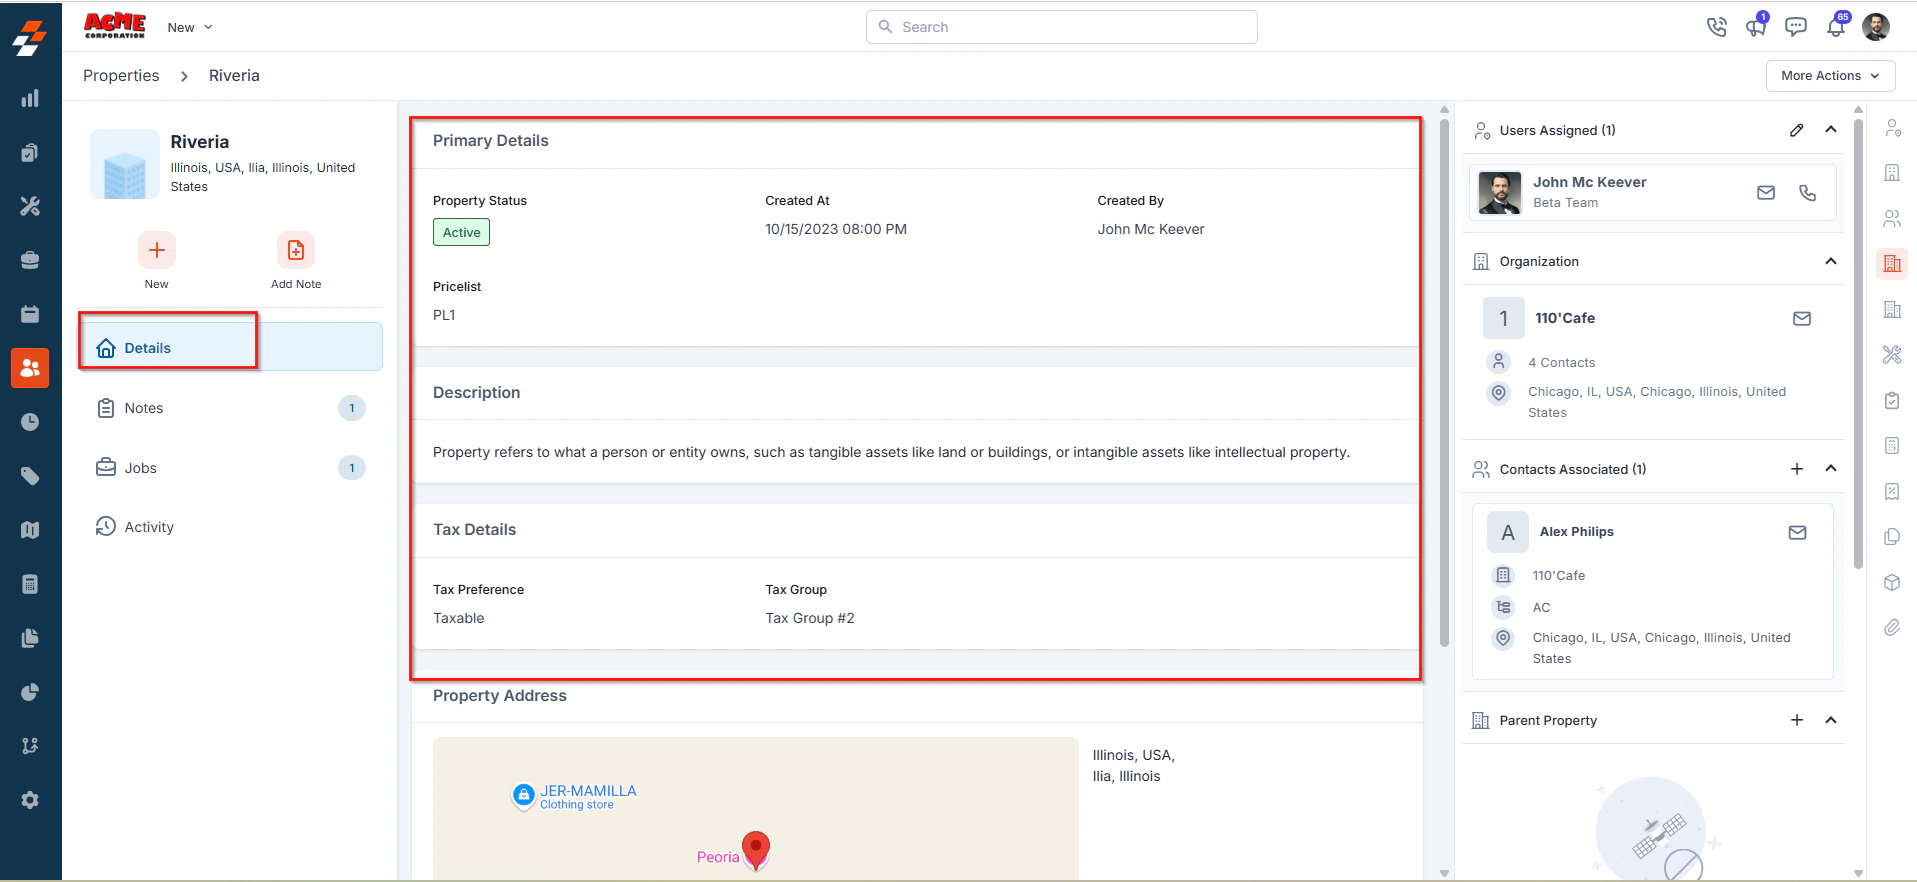Select the highlighted customers icon in left sidebar
Image resolution: width=1917 pixels, height=882 pixels.
tap(30, 368)
